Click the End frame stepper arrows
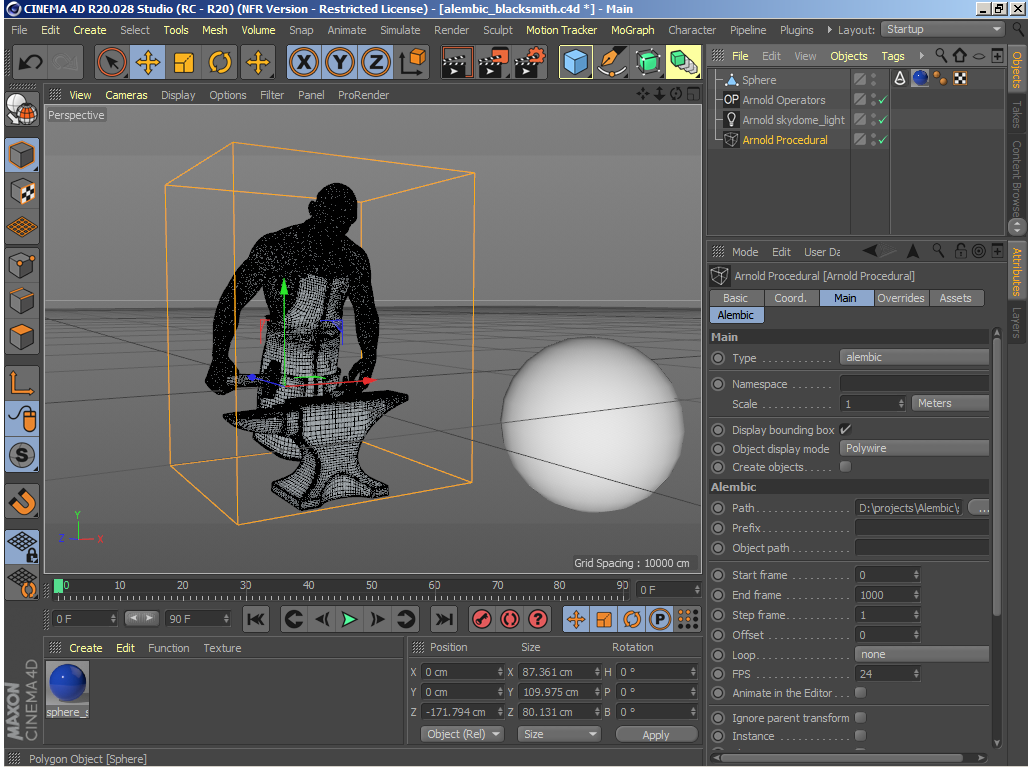The width and height of the screenshot is (1028, 768). pyautogui.click(x=916, y=595)
